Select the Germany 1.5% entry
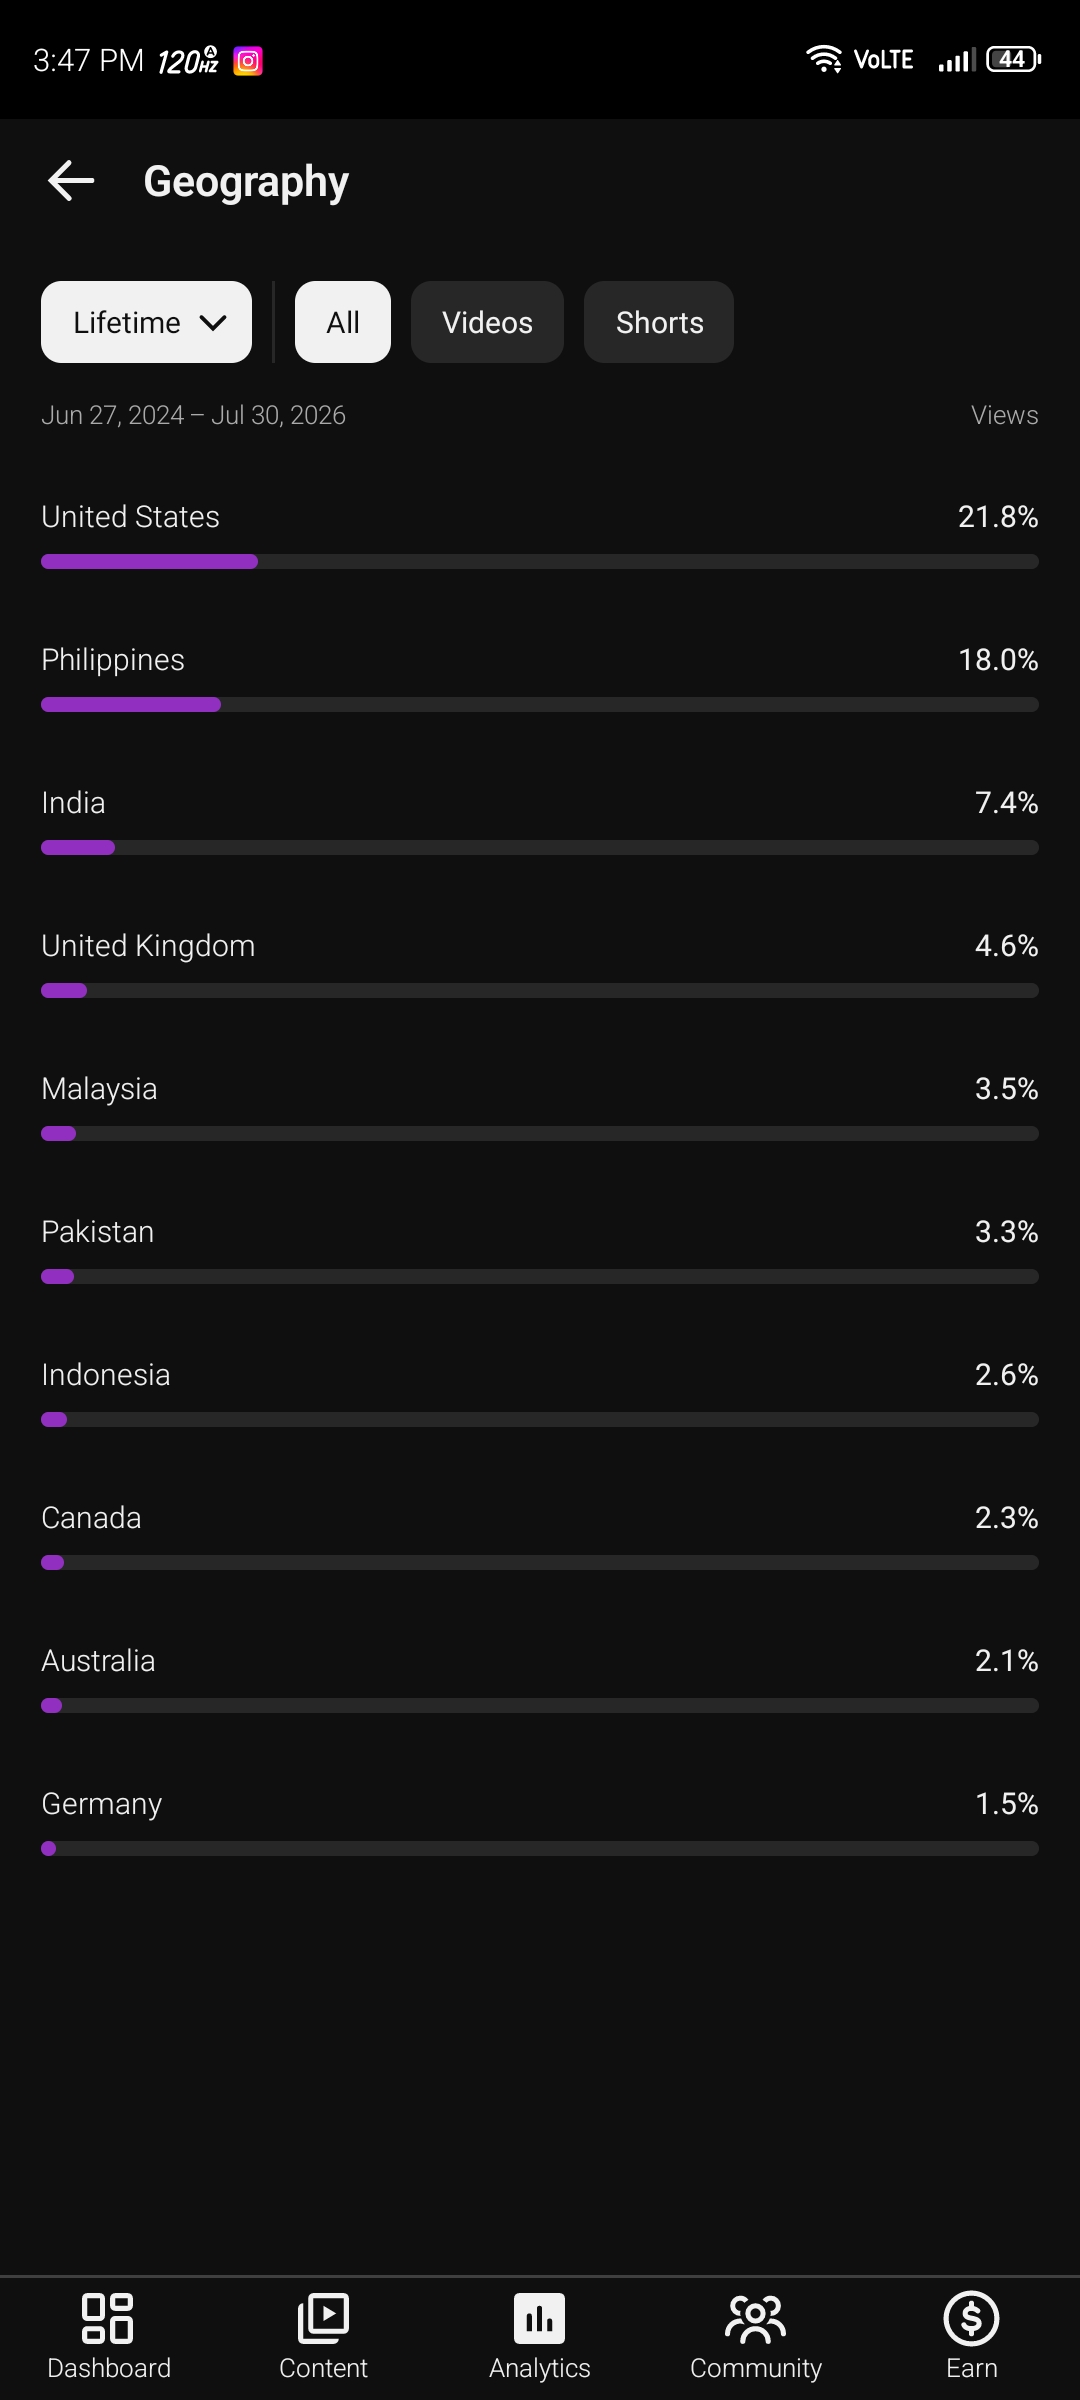This screenshot has height=2400, width=1080. (540, 1822)
